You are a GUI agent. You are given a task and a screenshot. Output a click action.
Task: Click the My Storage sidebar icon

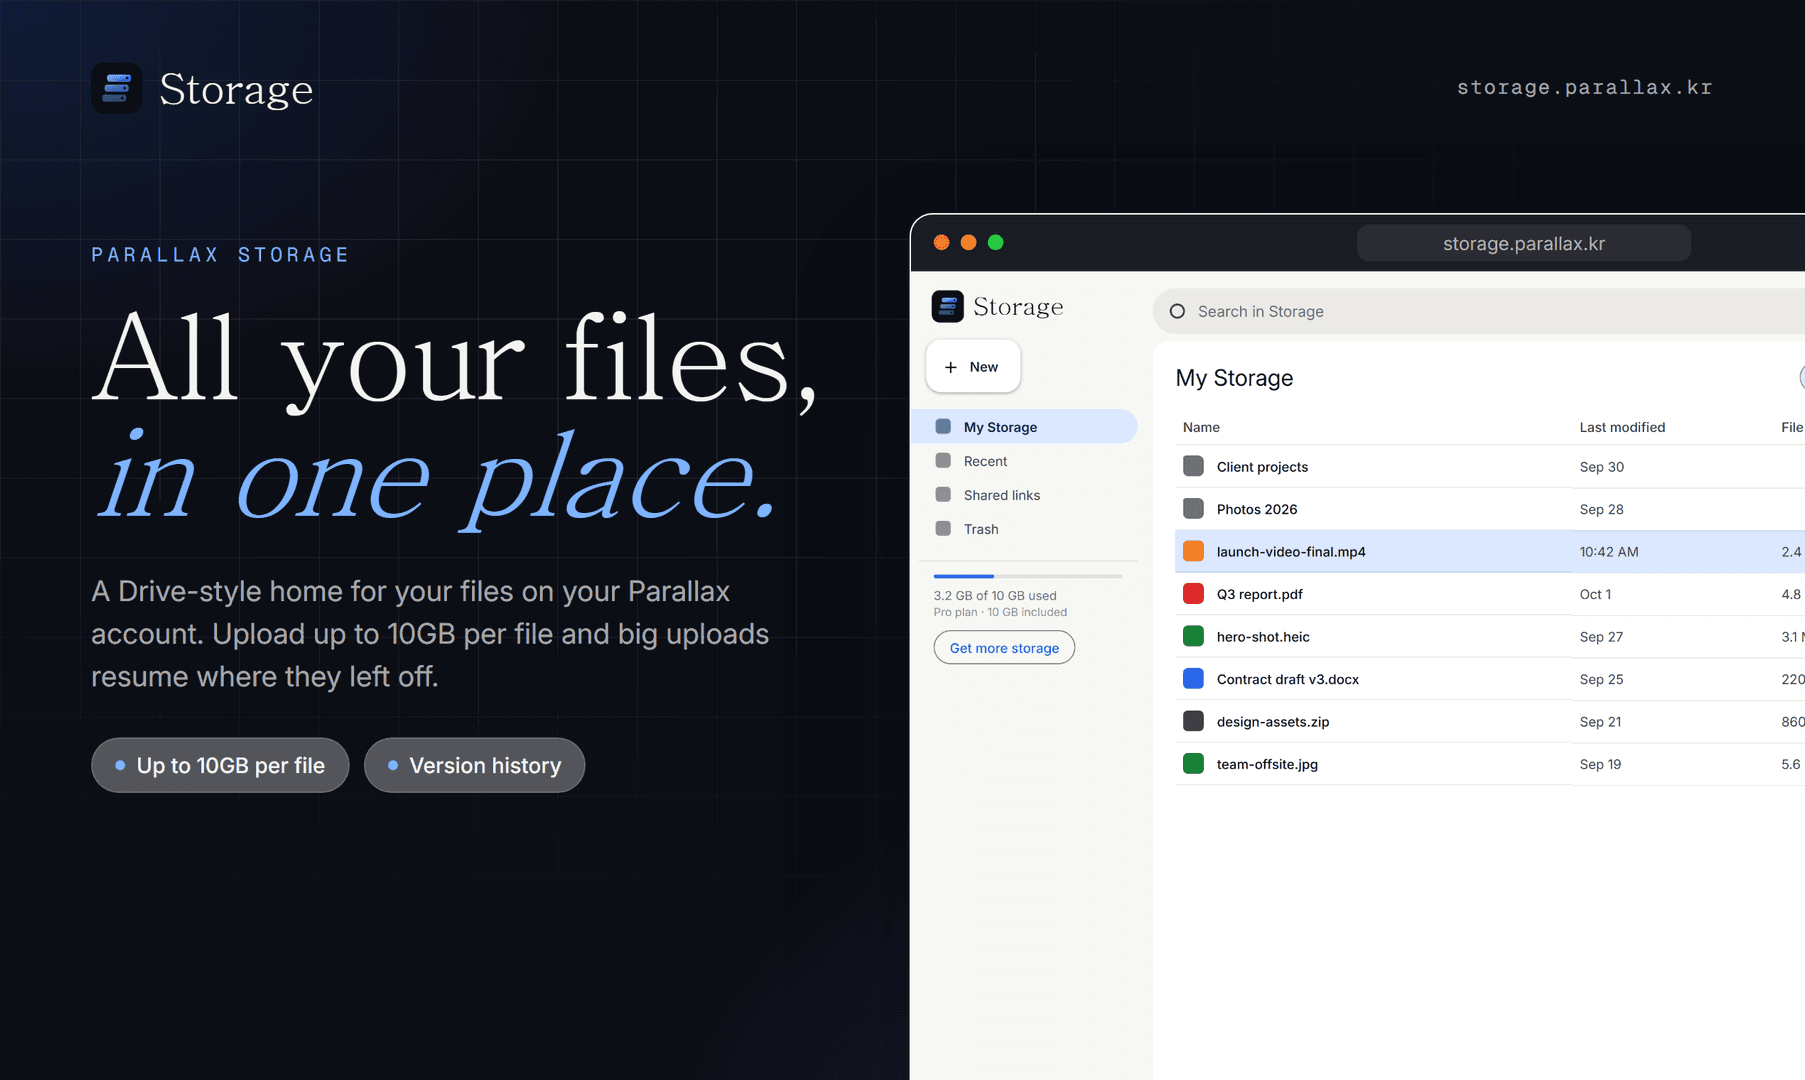click(943, 427)
